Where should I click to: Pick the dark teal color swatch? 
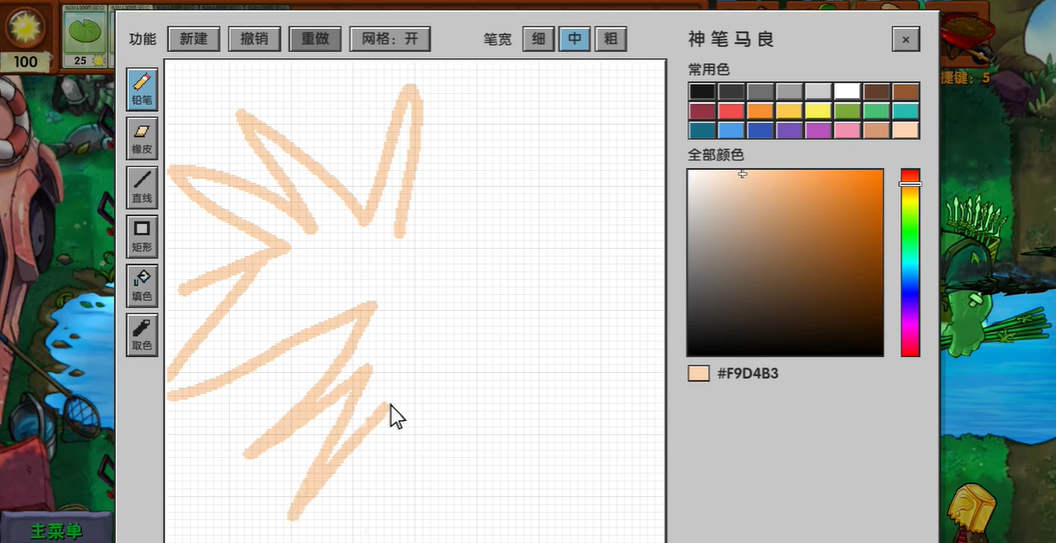pos(702,130)
